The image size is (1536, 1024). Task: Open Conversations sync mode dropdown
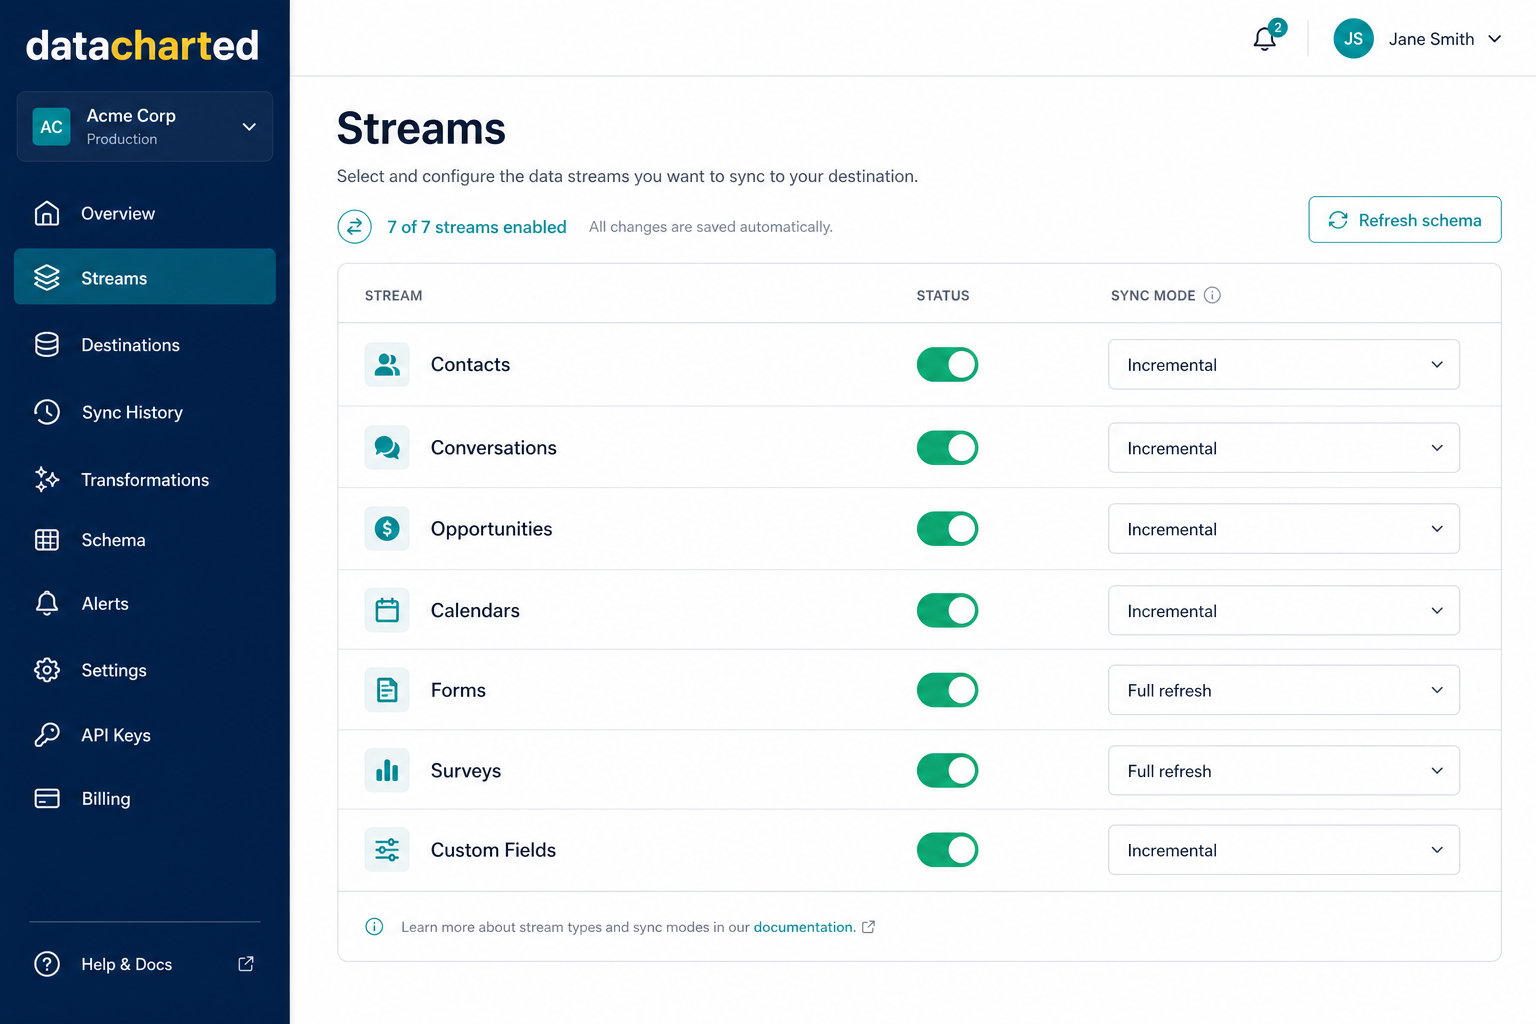click(x=1284, y=448)
